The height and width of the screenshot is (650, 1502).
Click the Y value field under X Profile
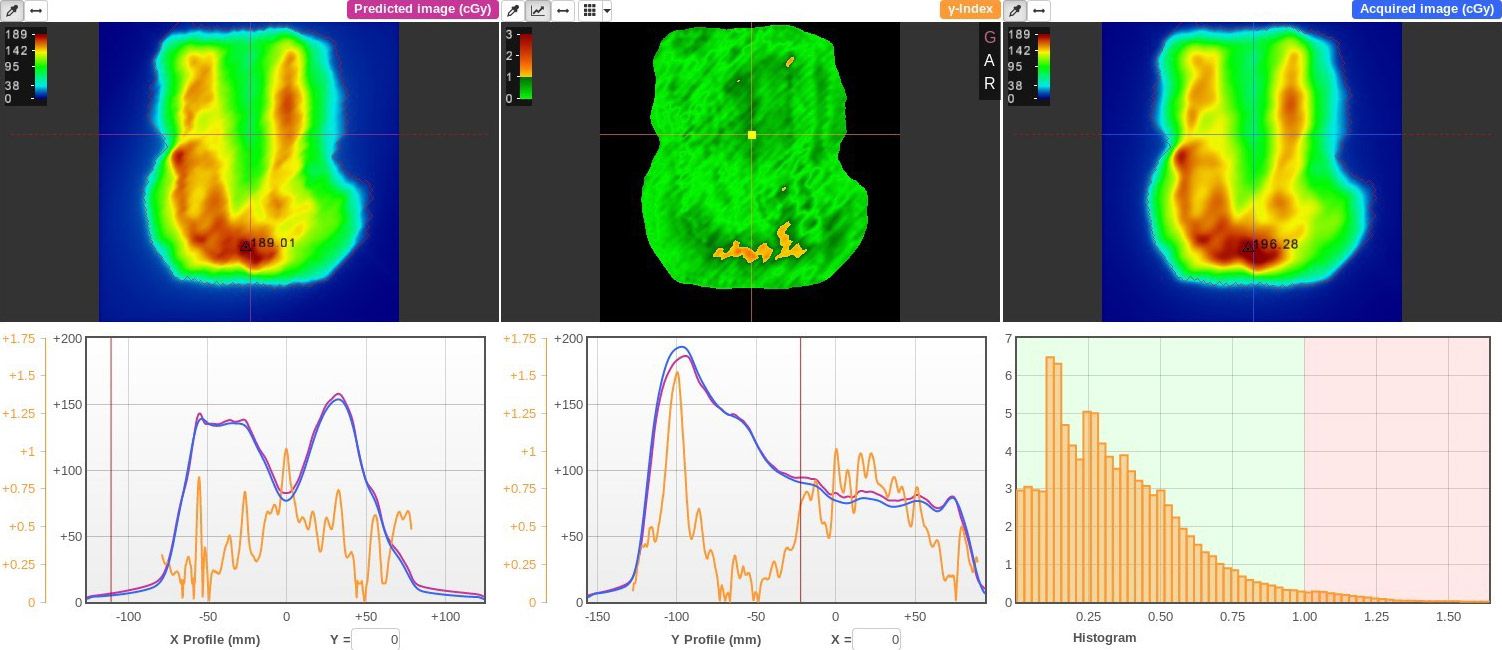376,639
